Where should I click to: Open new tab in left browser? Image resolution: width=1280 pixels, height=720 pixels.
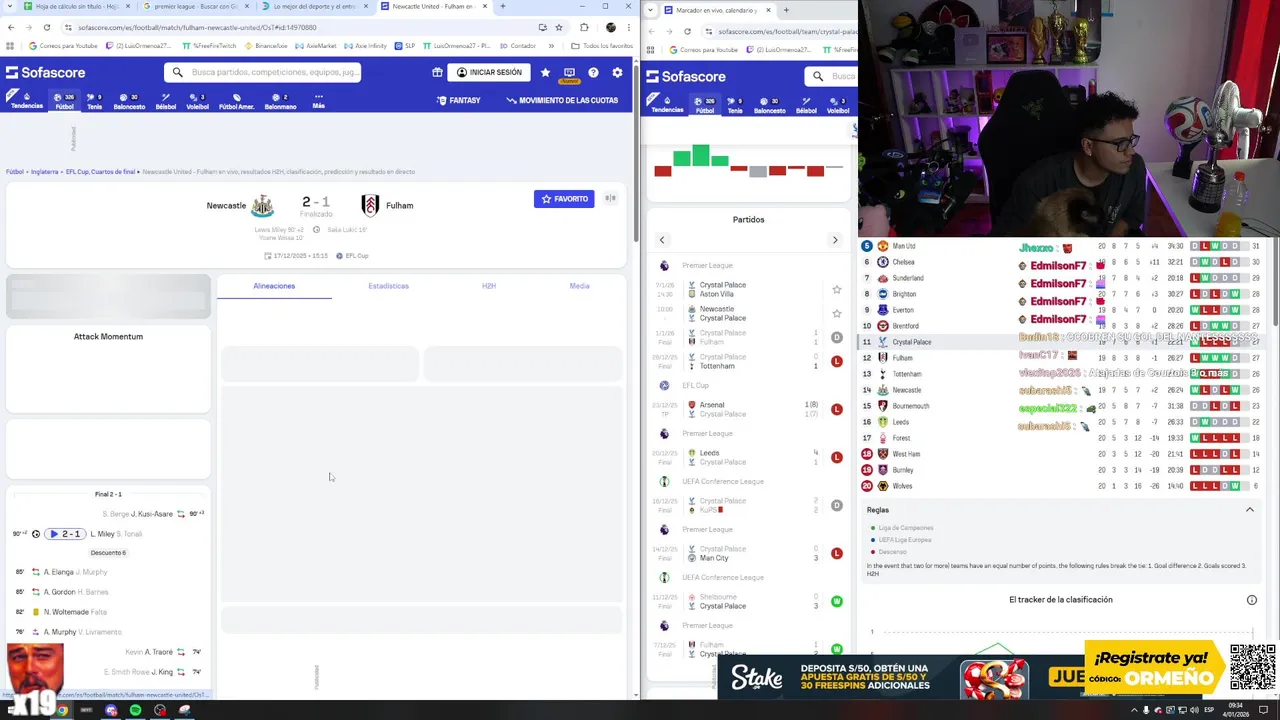coord(502,6)
